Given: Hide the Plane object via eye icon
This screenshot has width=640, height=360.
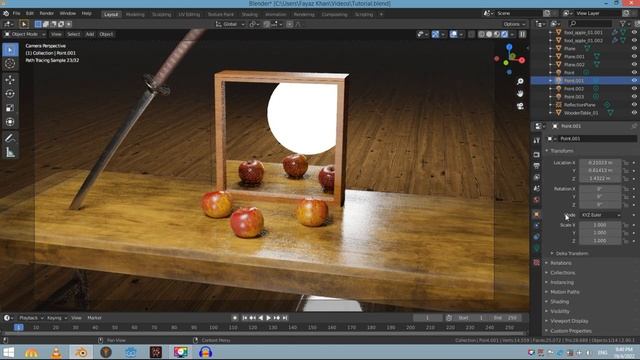Looking at the screenshot, I should tap(634, 49).
